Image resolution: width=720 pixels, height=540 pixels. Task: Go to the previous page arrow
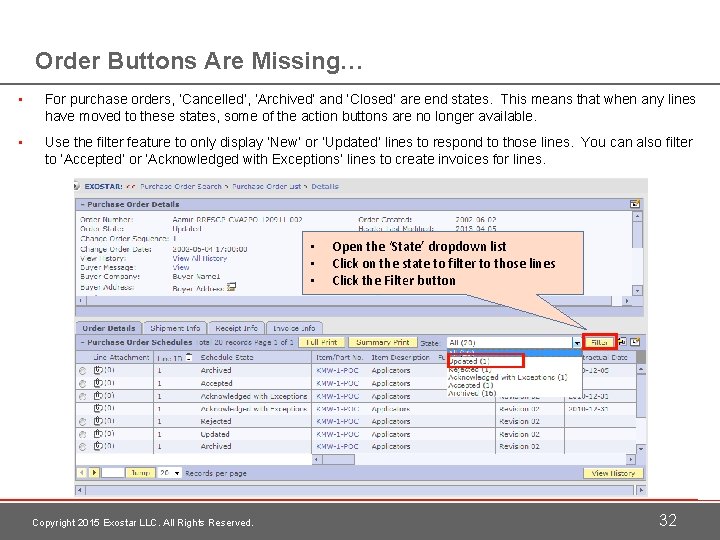click(x=82, y=472)
